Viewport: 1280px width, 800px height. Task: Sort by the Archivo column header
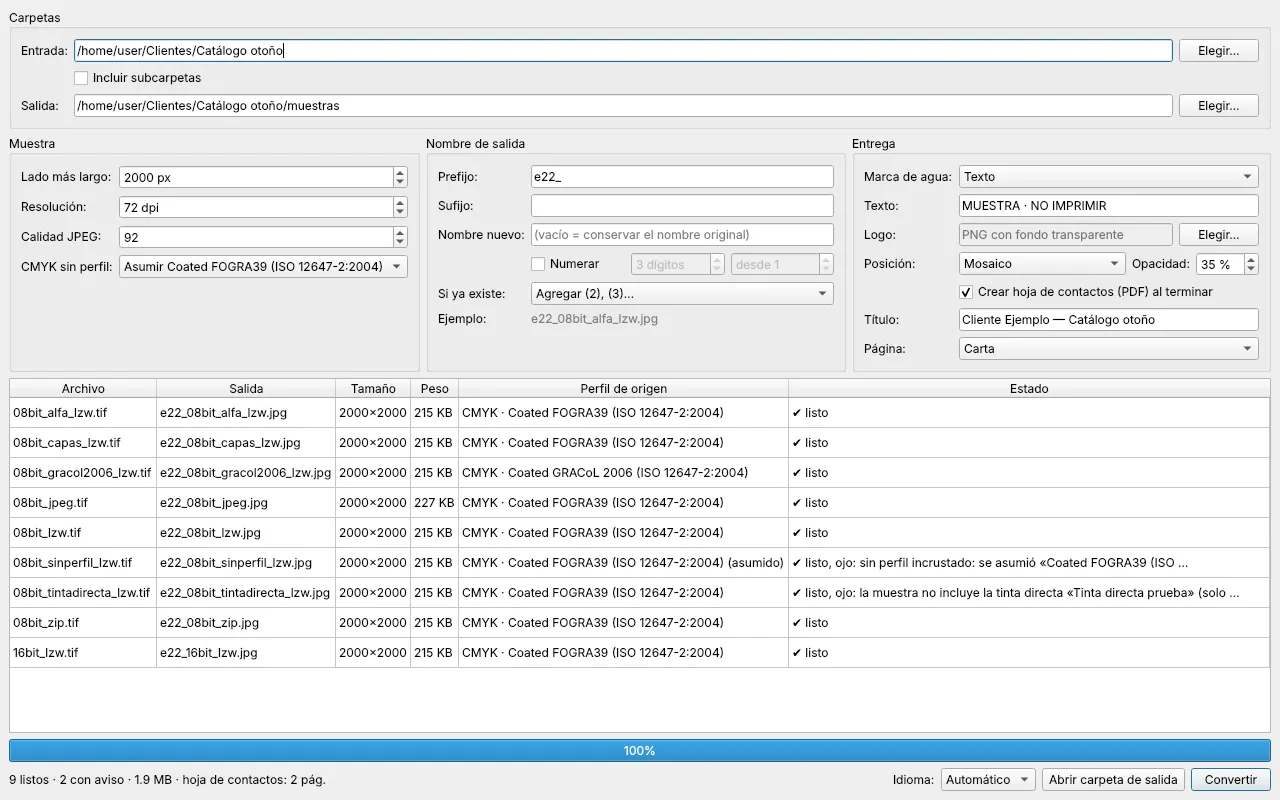(x=83, y=389)
